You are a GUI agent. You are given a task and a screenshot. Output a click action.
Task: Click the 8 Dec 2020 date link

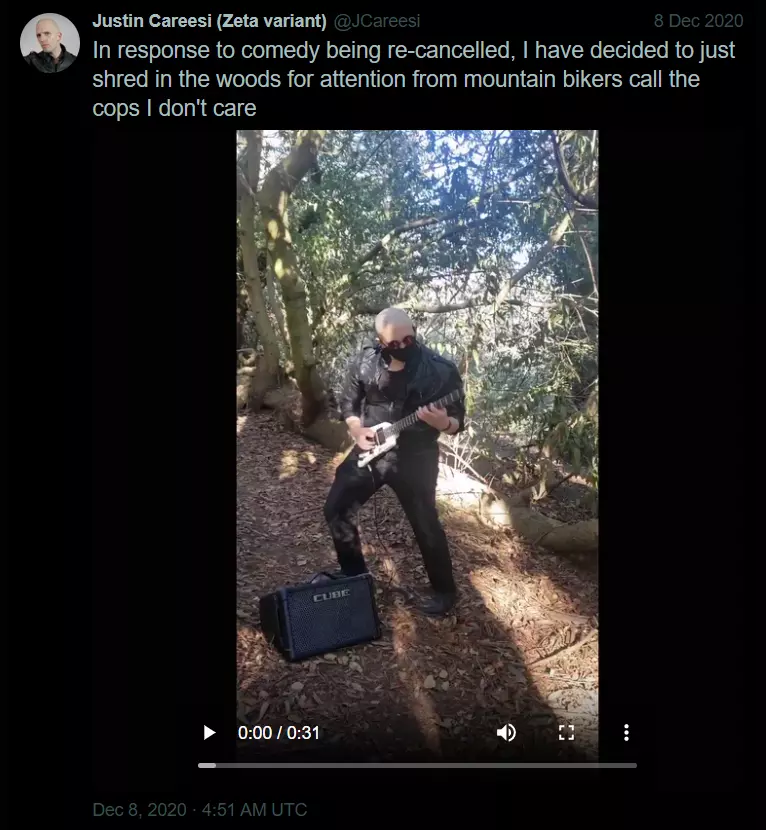coord(698,21)
